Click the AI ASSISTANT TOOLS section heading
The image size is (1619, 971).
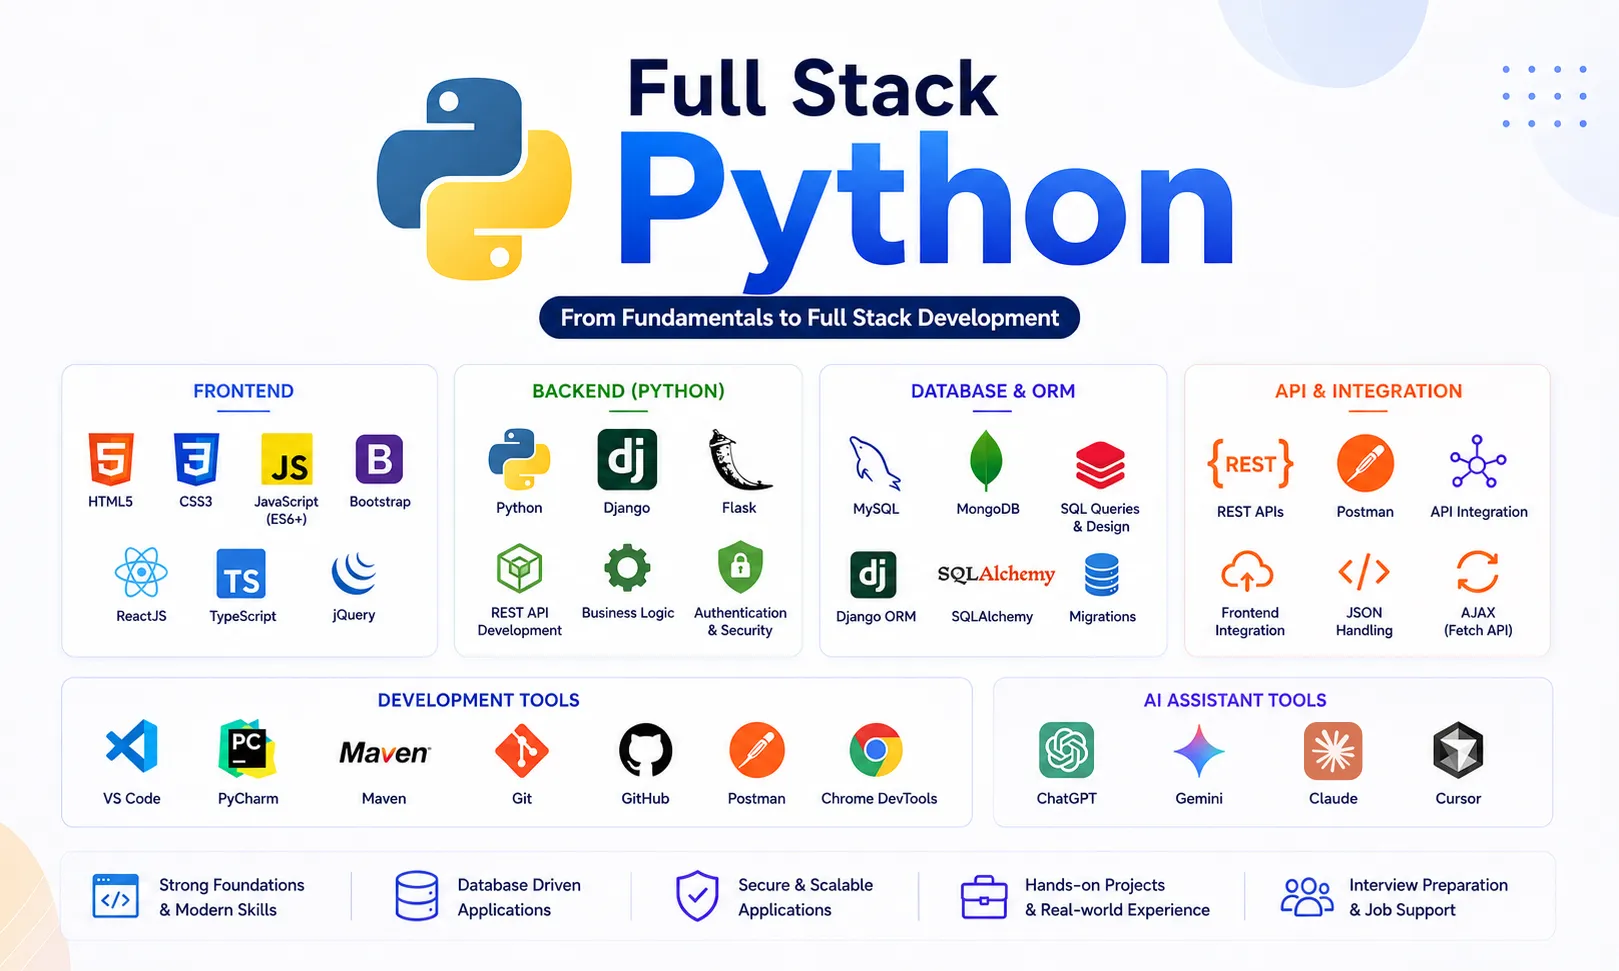tap(1235, 700)
